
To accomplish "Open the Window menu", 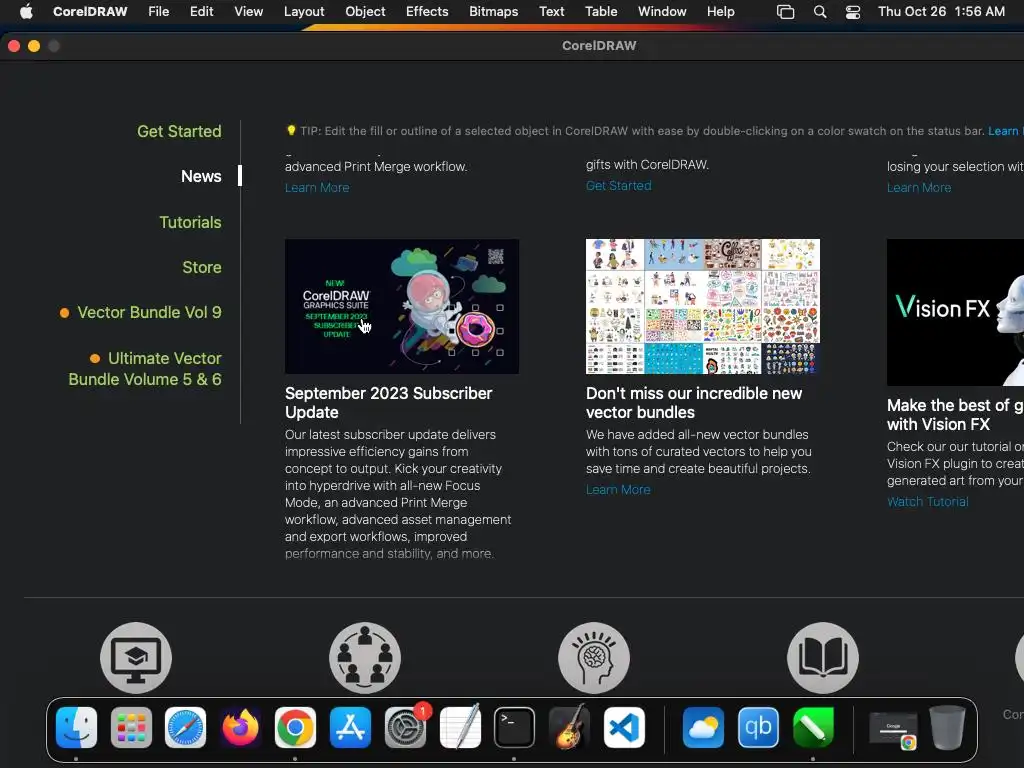I will pos(662,12).
